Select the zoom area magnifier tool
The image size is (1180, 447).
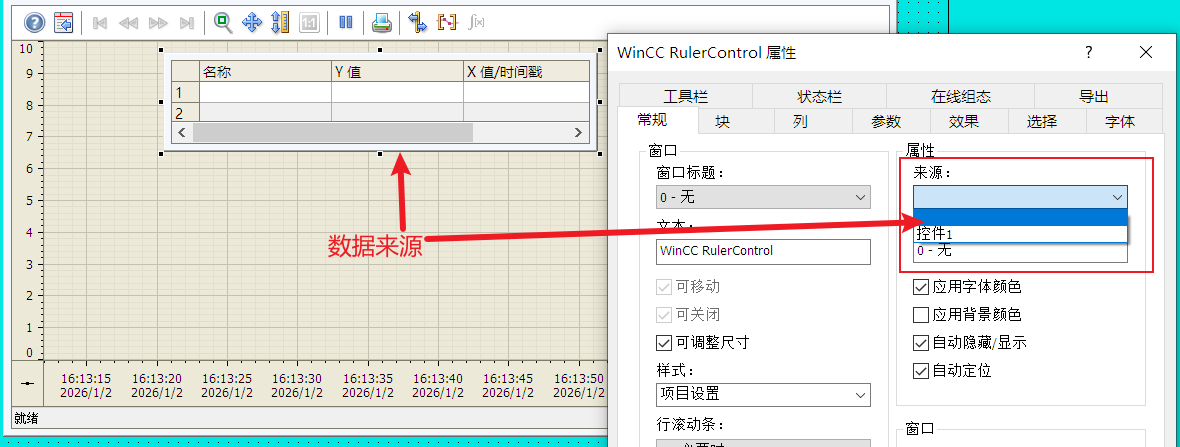(x=223, y=23)
